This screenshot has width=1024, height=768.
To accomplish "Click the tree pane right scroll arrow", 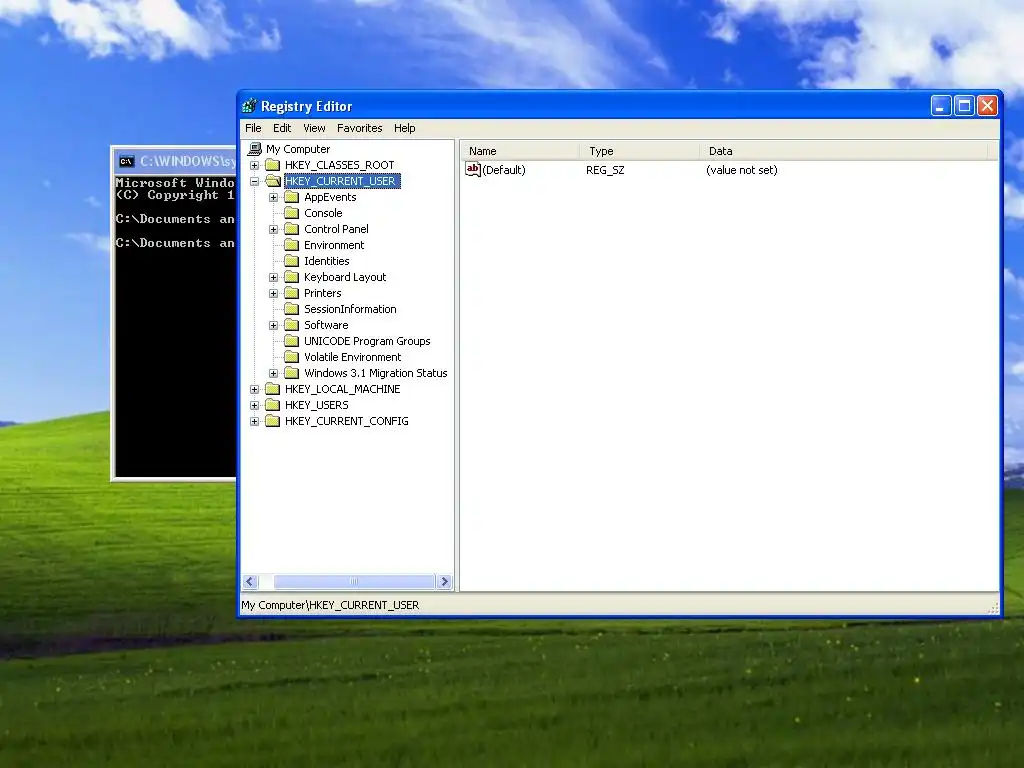I will [x=445, y=581].
